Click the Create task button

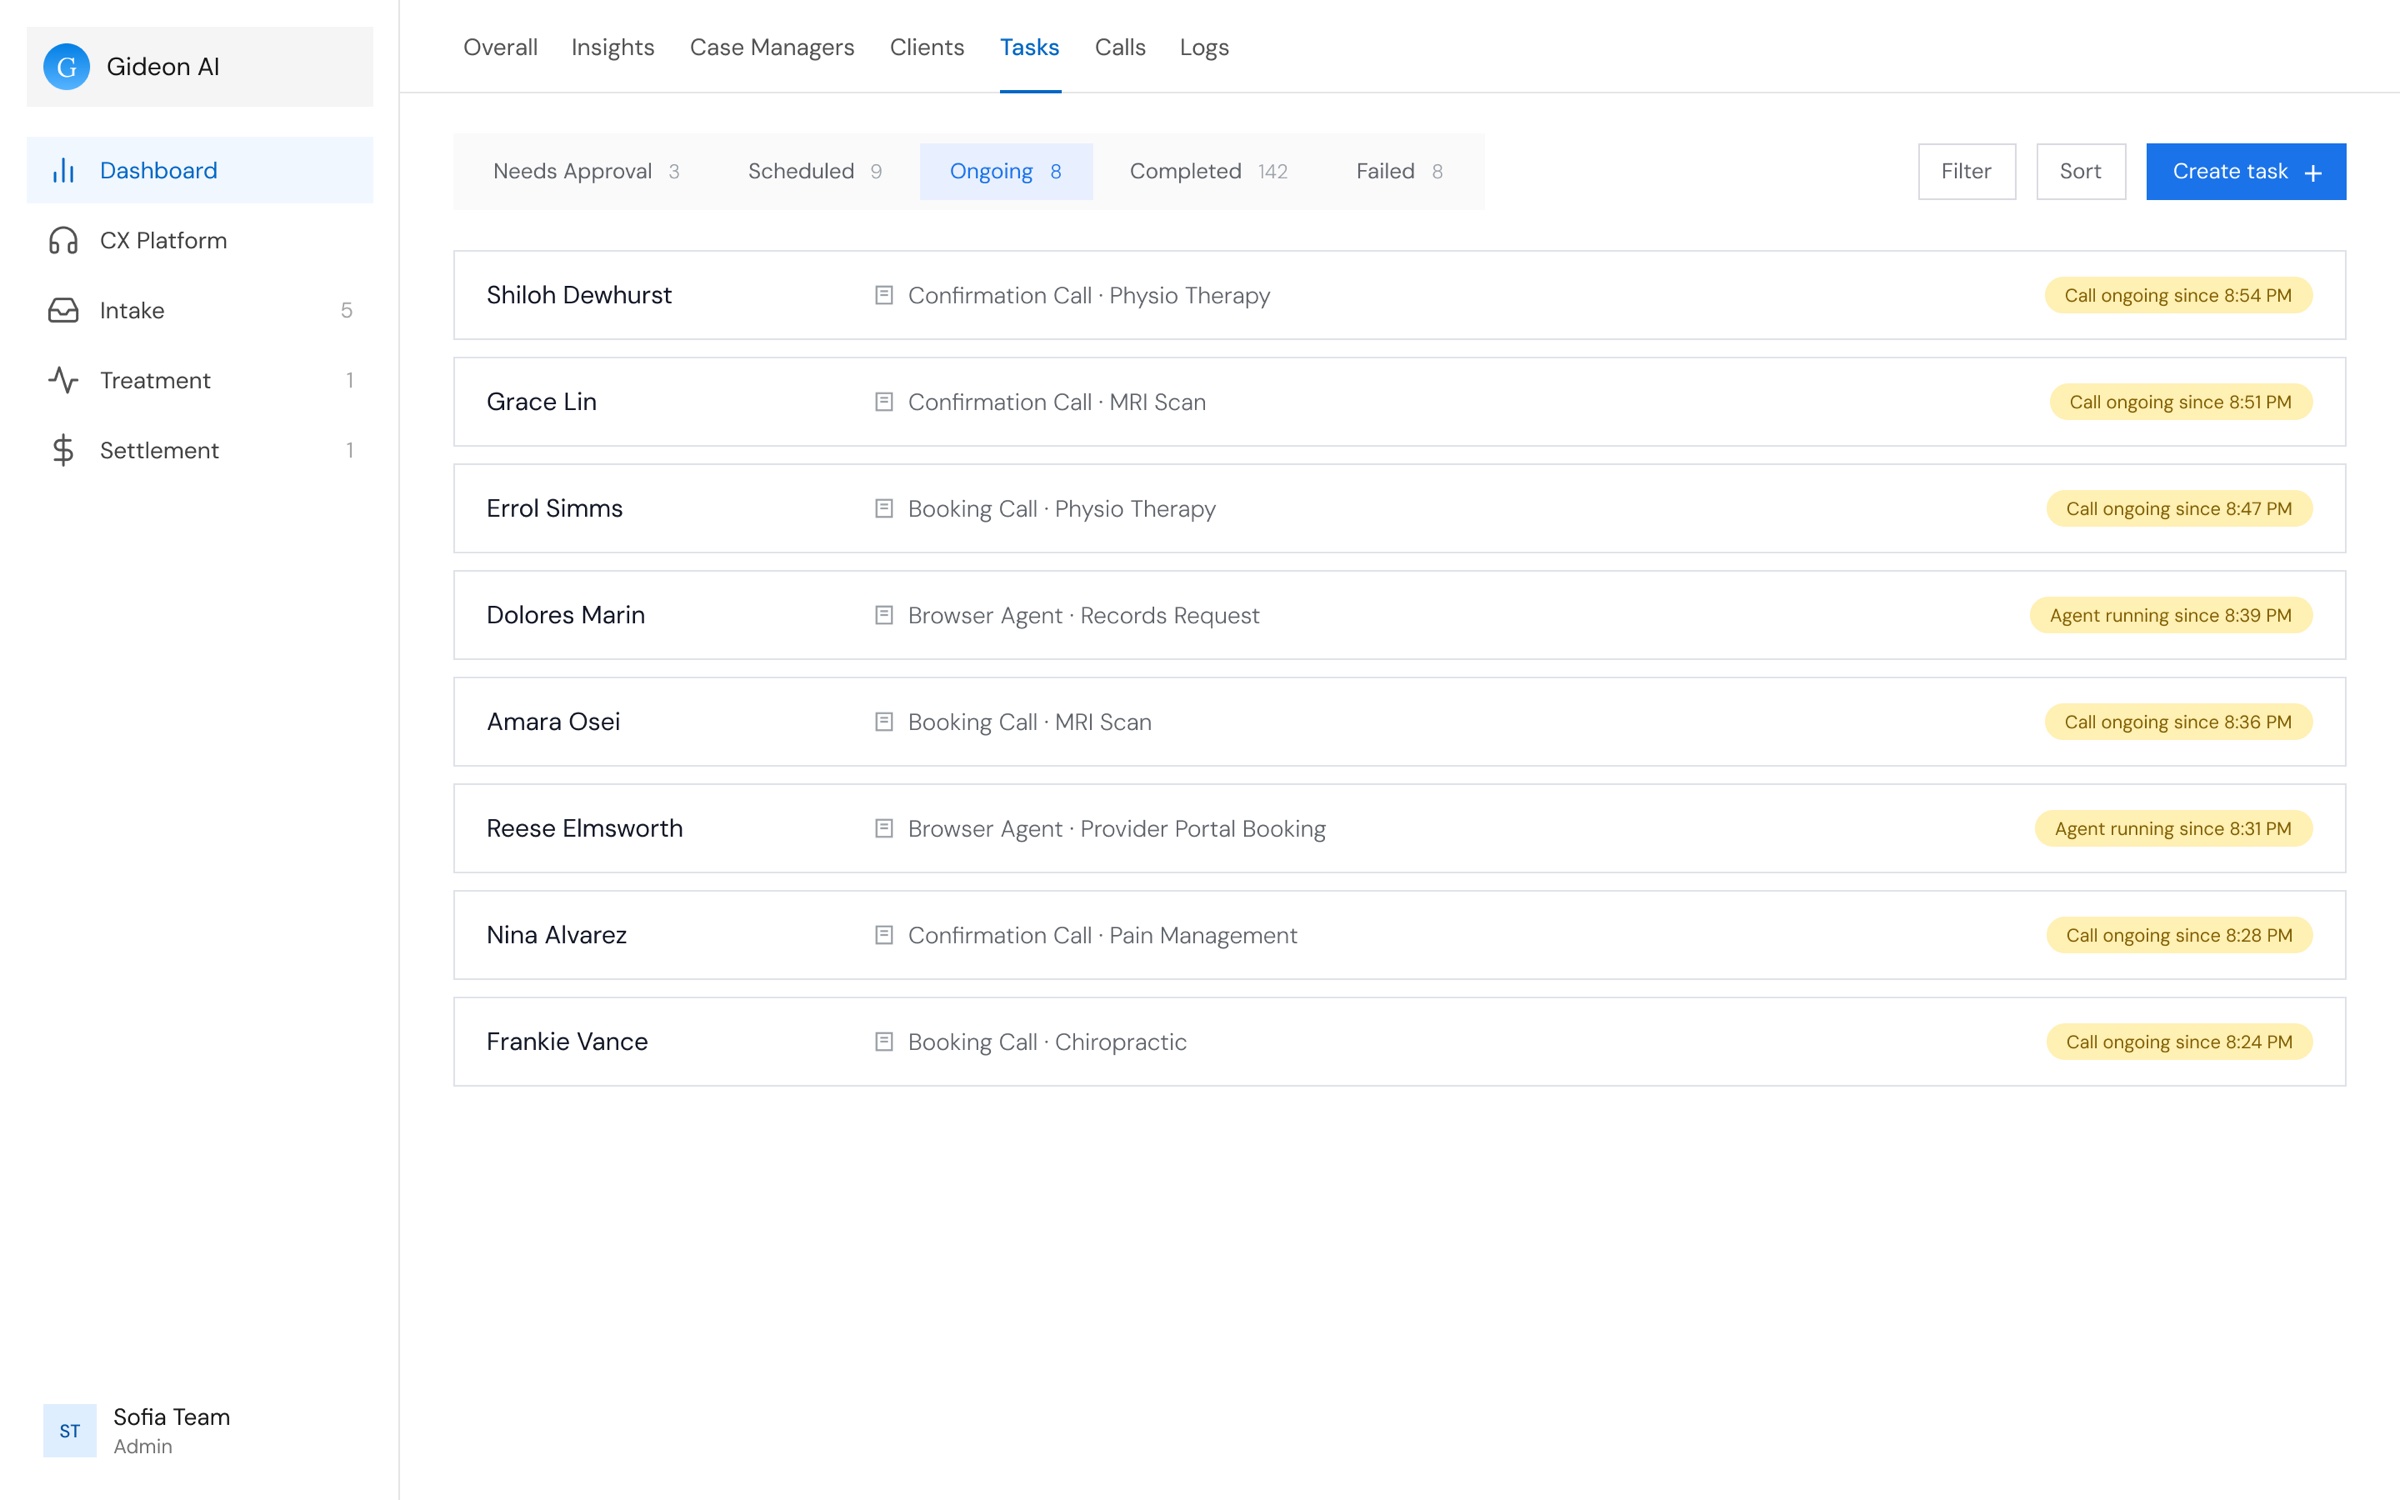(x=2246, y=171)
